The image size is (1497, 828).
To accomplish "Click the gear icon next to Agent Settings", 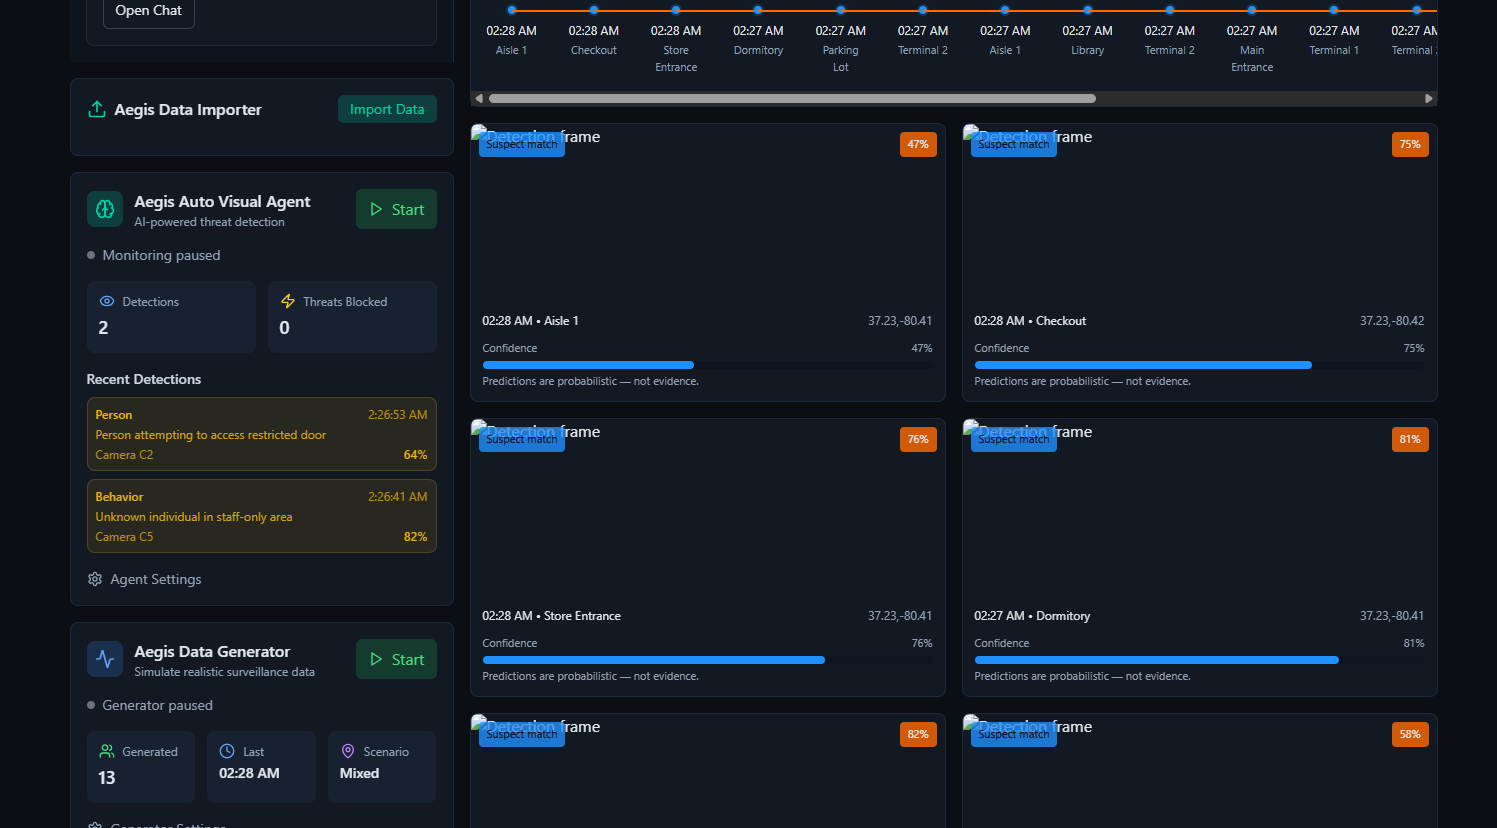I will tap(95, 579).
